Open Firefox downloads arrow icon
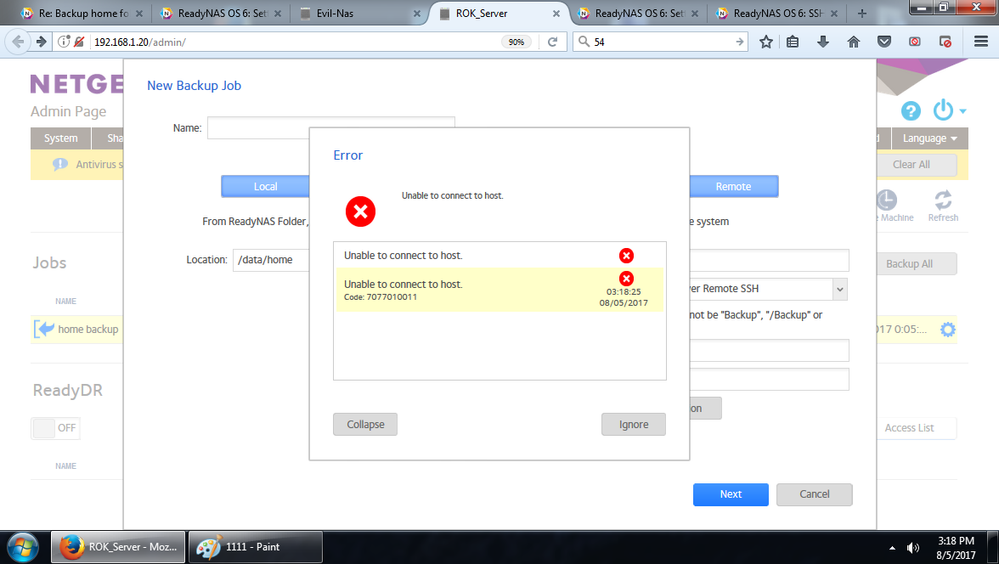This screenshot has height=564, width=999. pyautogui.click(x=823, y=42)
